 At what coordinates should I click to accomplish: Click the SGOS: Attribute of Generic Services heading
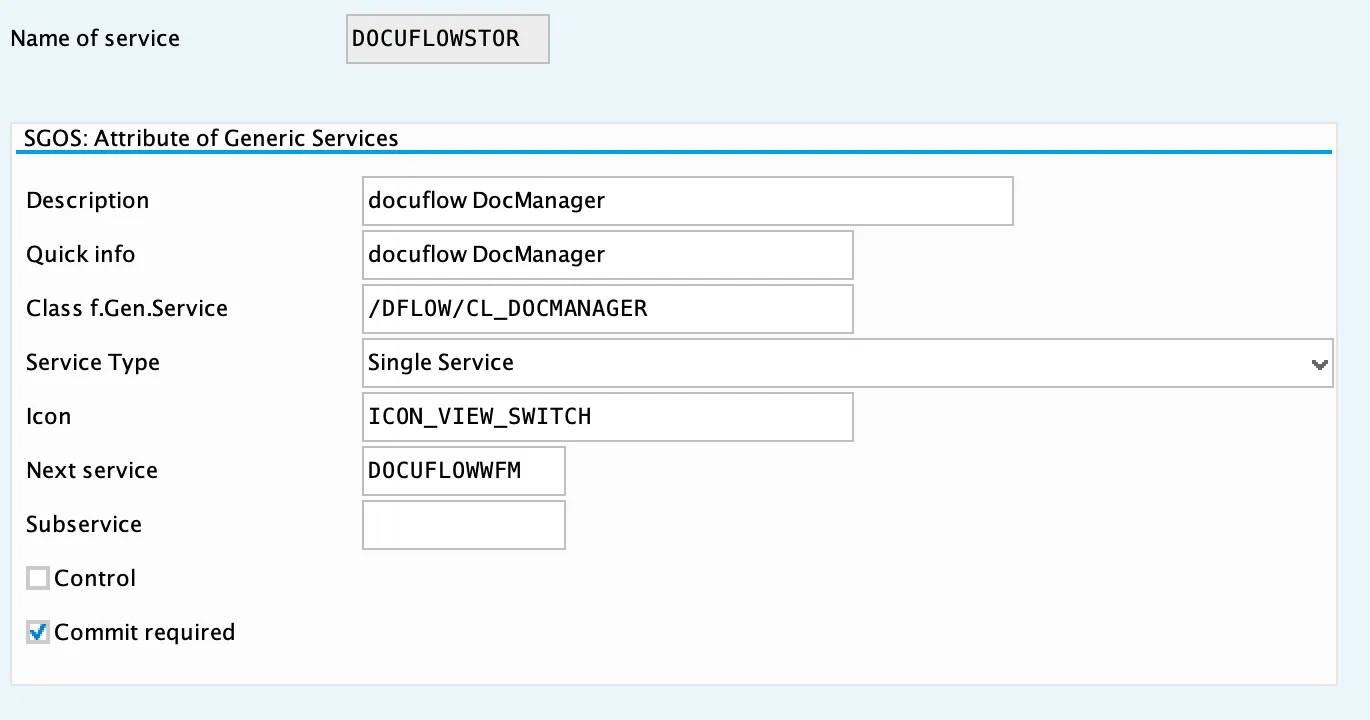(211, 138)
